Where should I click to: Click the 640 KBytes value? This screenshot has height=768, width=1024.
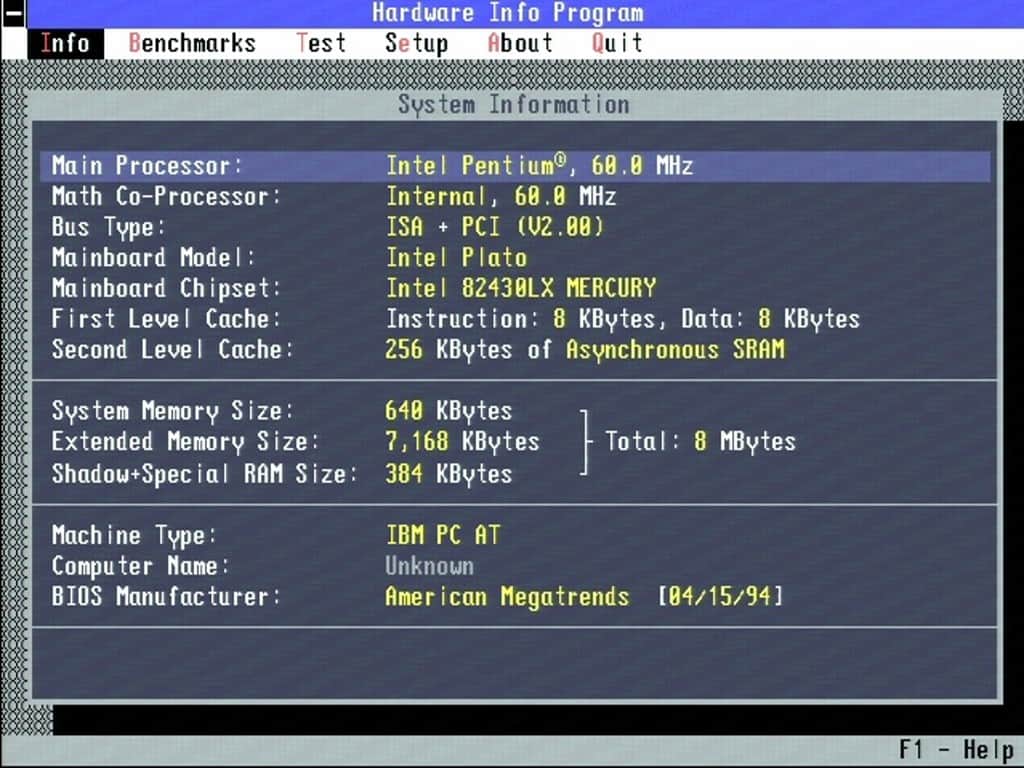[449, 411]
